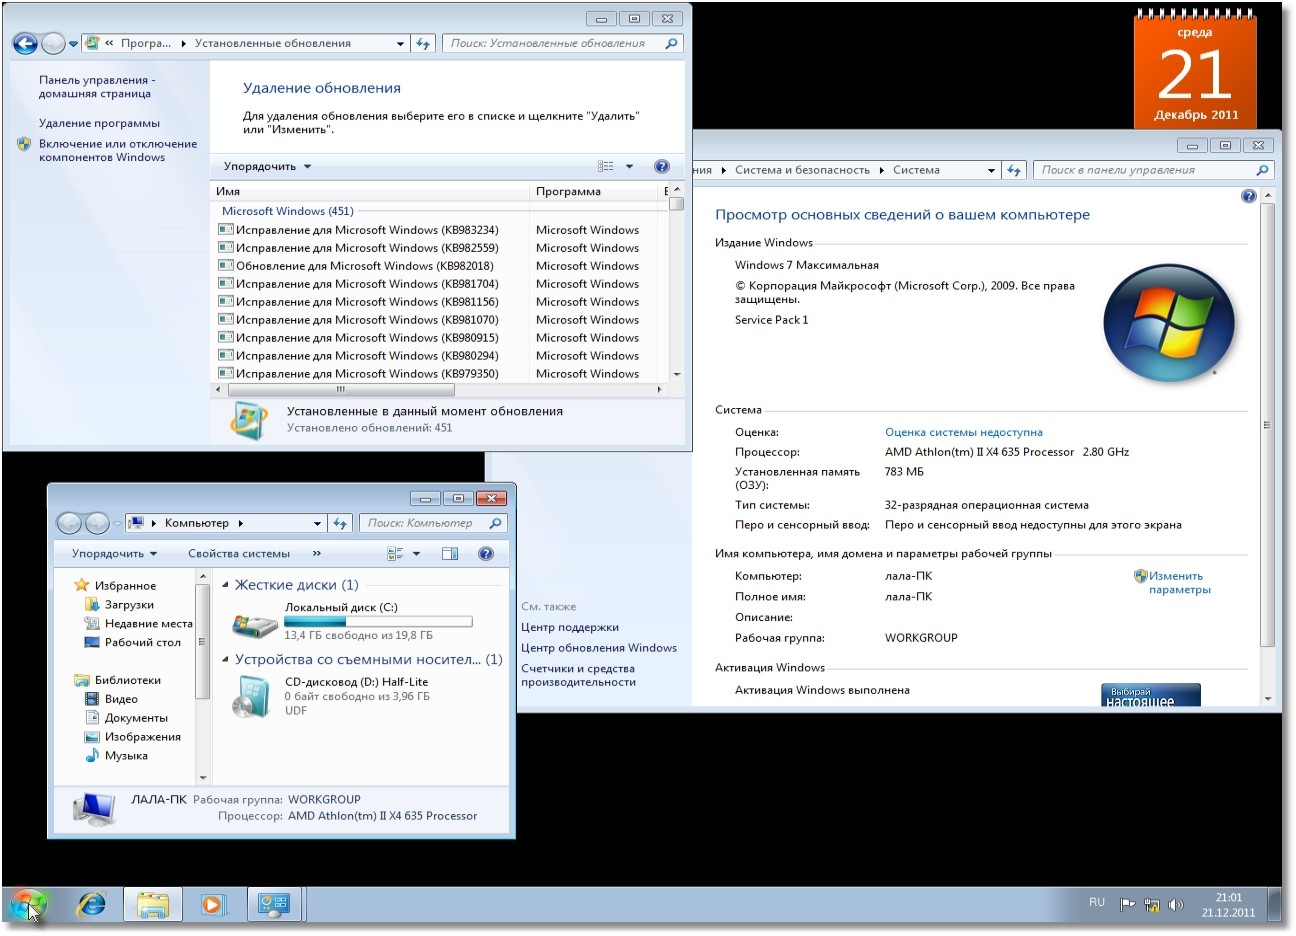1296x936 pixels.
Task: Open help icon in System window
Action: pyautogui.click(x=1248, y=196)
